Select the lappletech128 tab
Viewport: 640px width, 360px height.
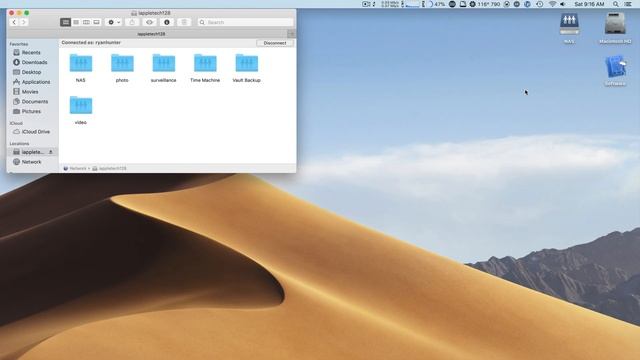click(151, 34)
